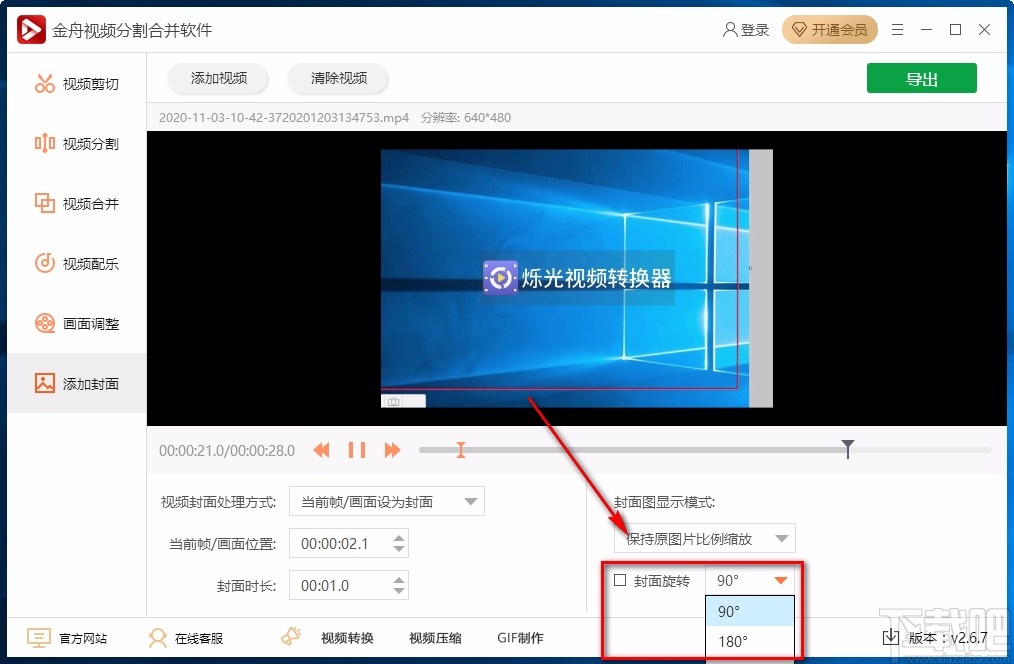Click the orange timeline start marker

tap(460, 450)
